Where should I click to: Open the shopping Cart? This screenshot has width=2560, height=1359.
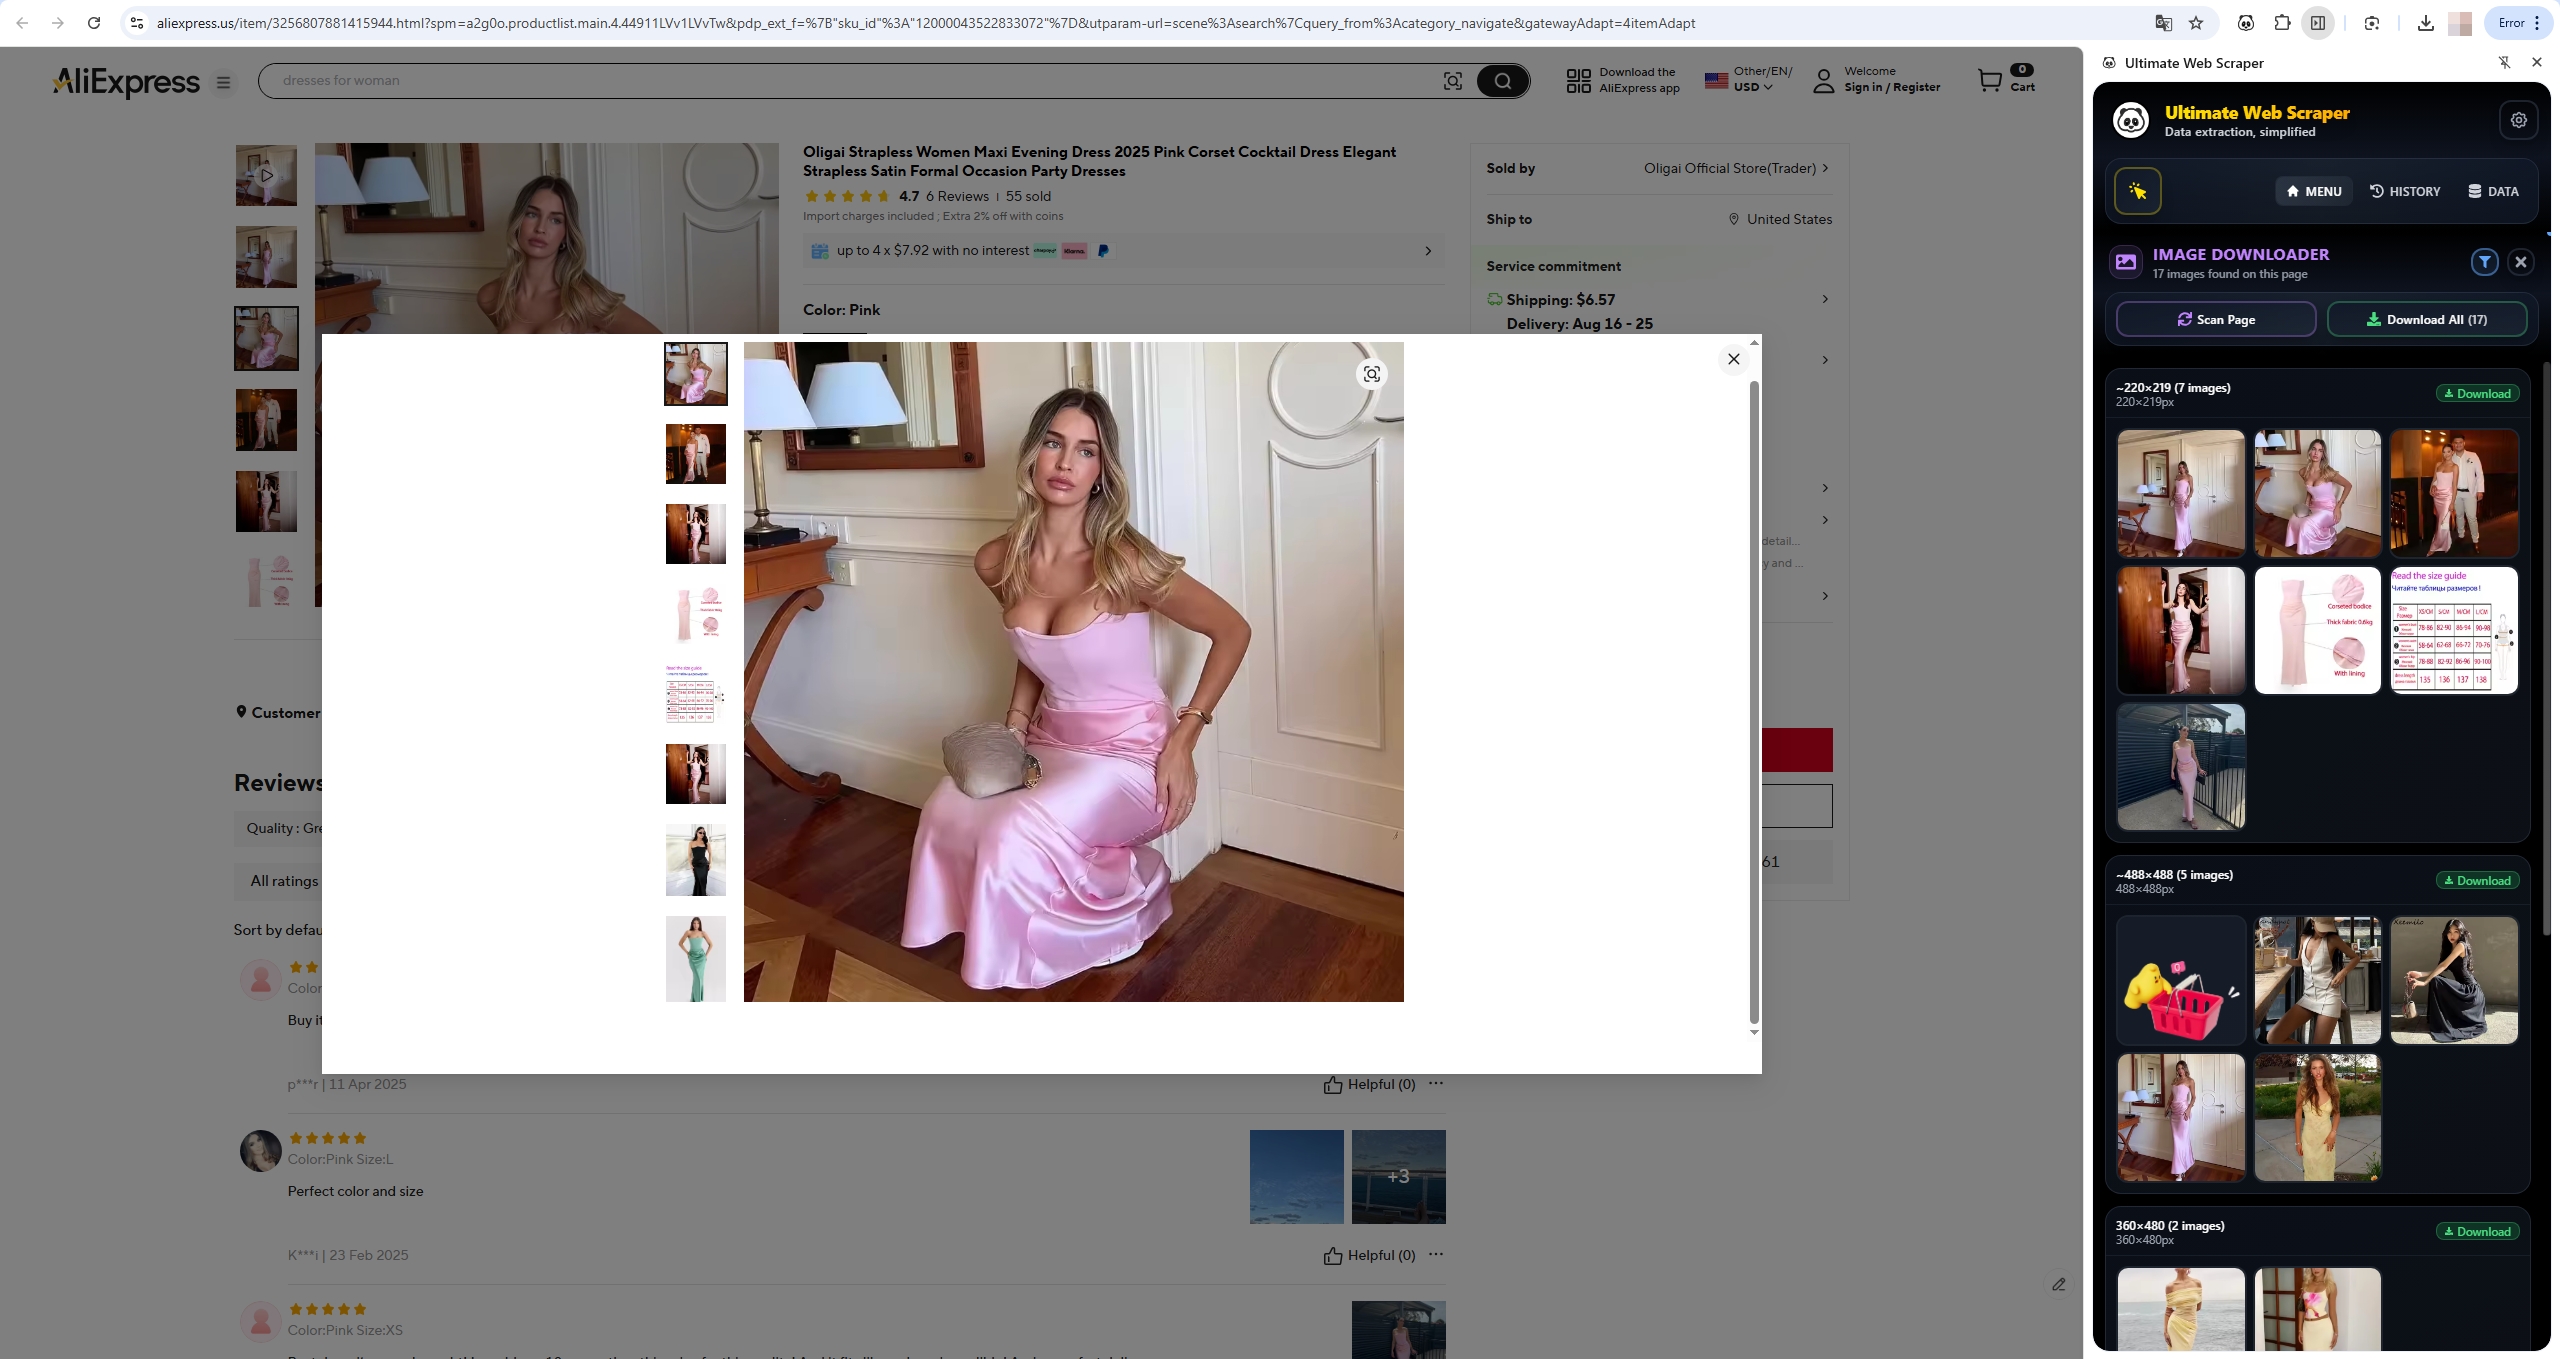click(2006, 79)
